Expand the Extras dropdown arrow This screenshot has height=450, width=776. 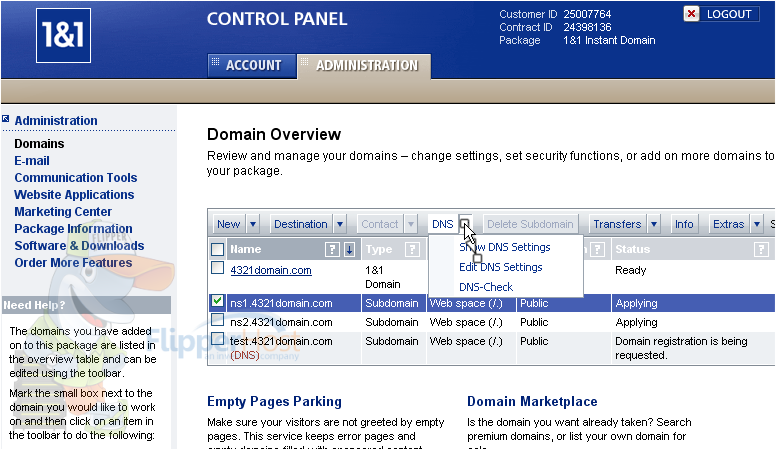click(x=757, y=224)
